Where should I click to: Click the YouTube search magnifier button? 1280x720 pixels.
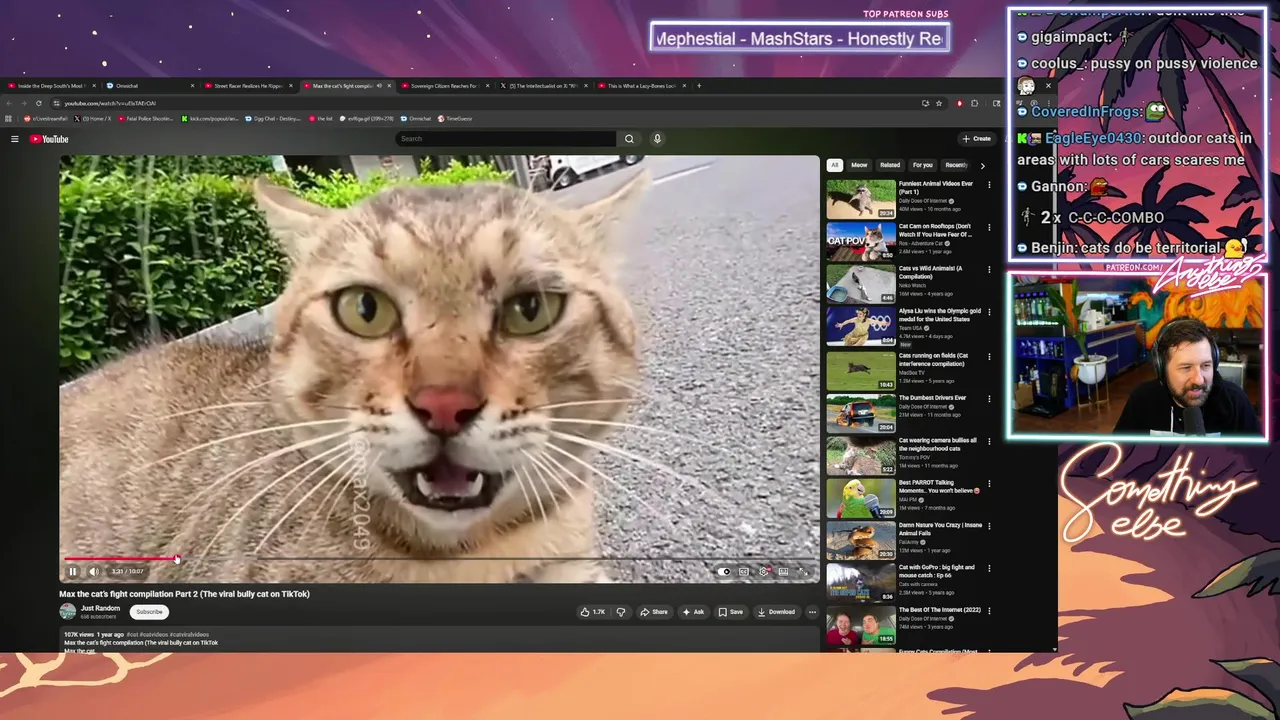tap(629, 139)
